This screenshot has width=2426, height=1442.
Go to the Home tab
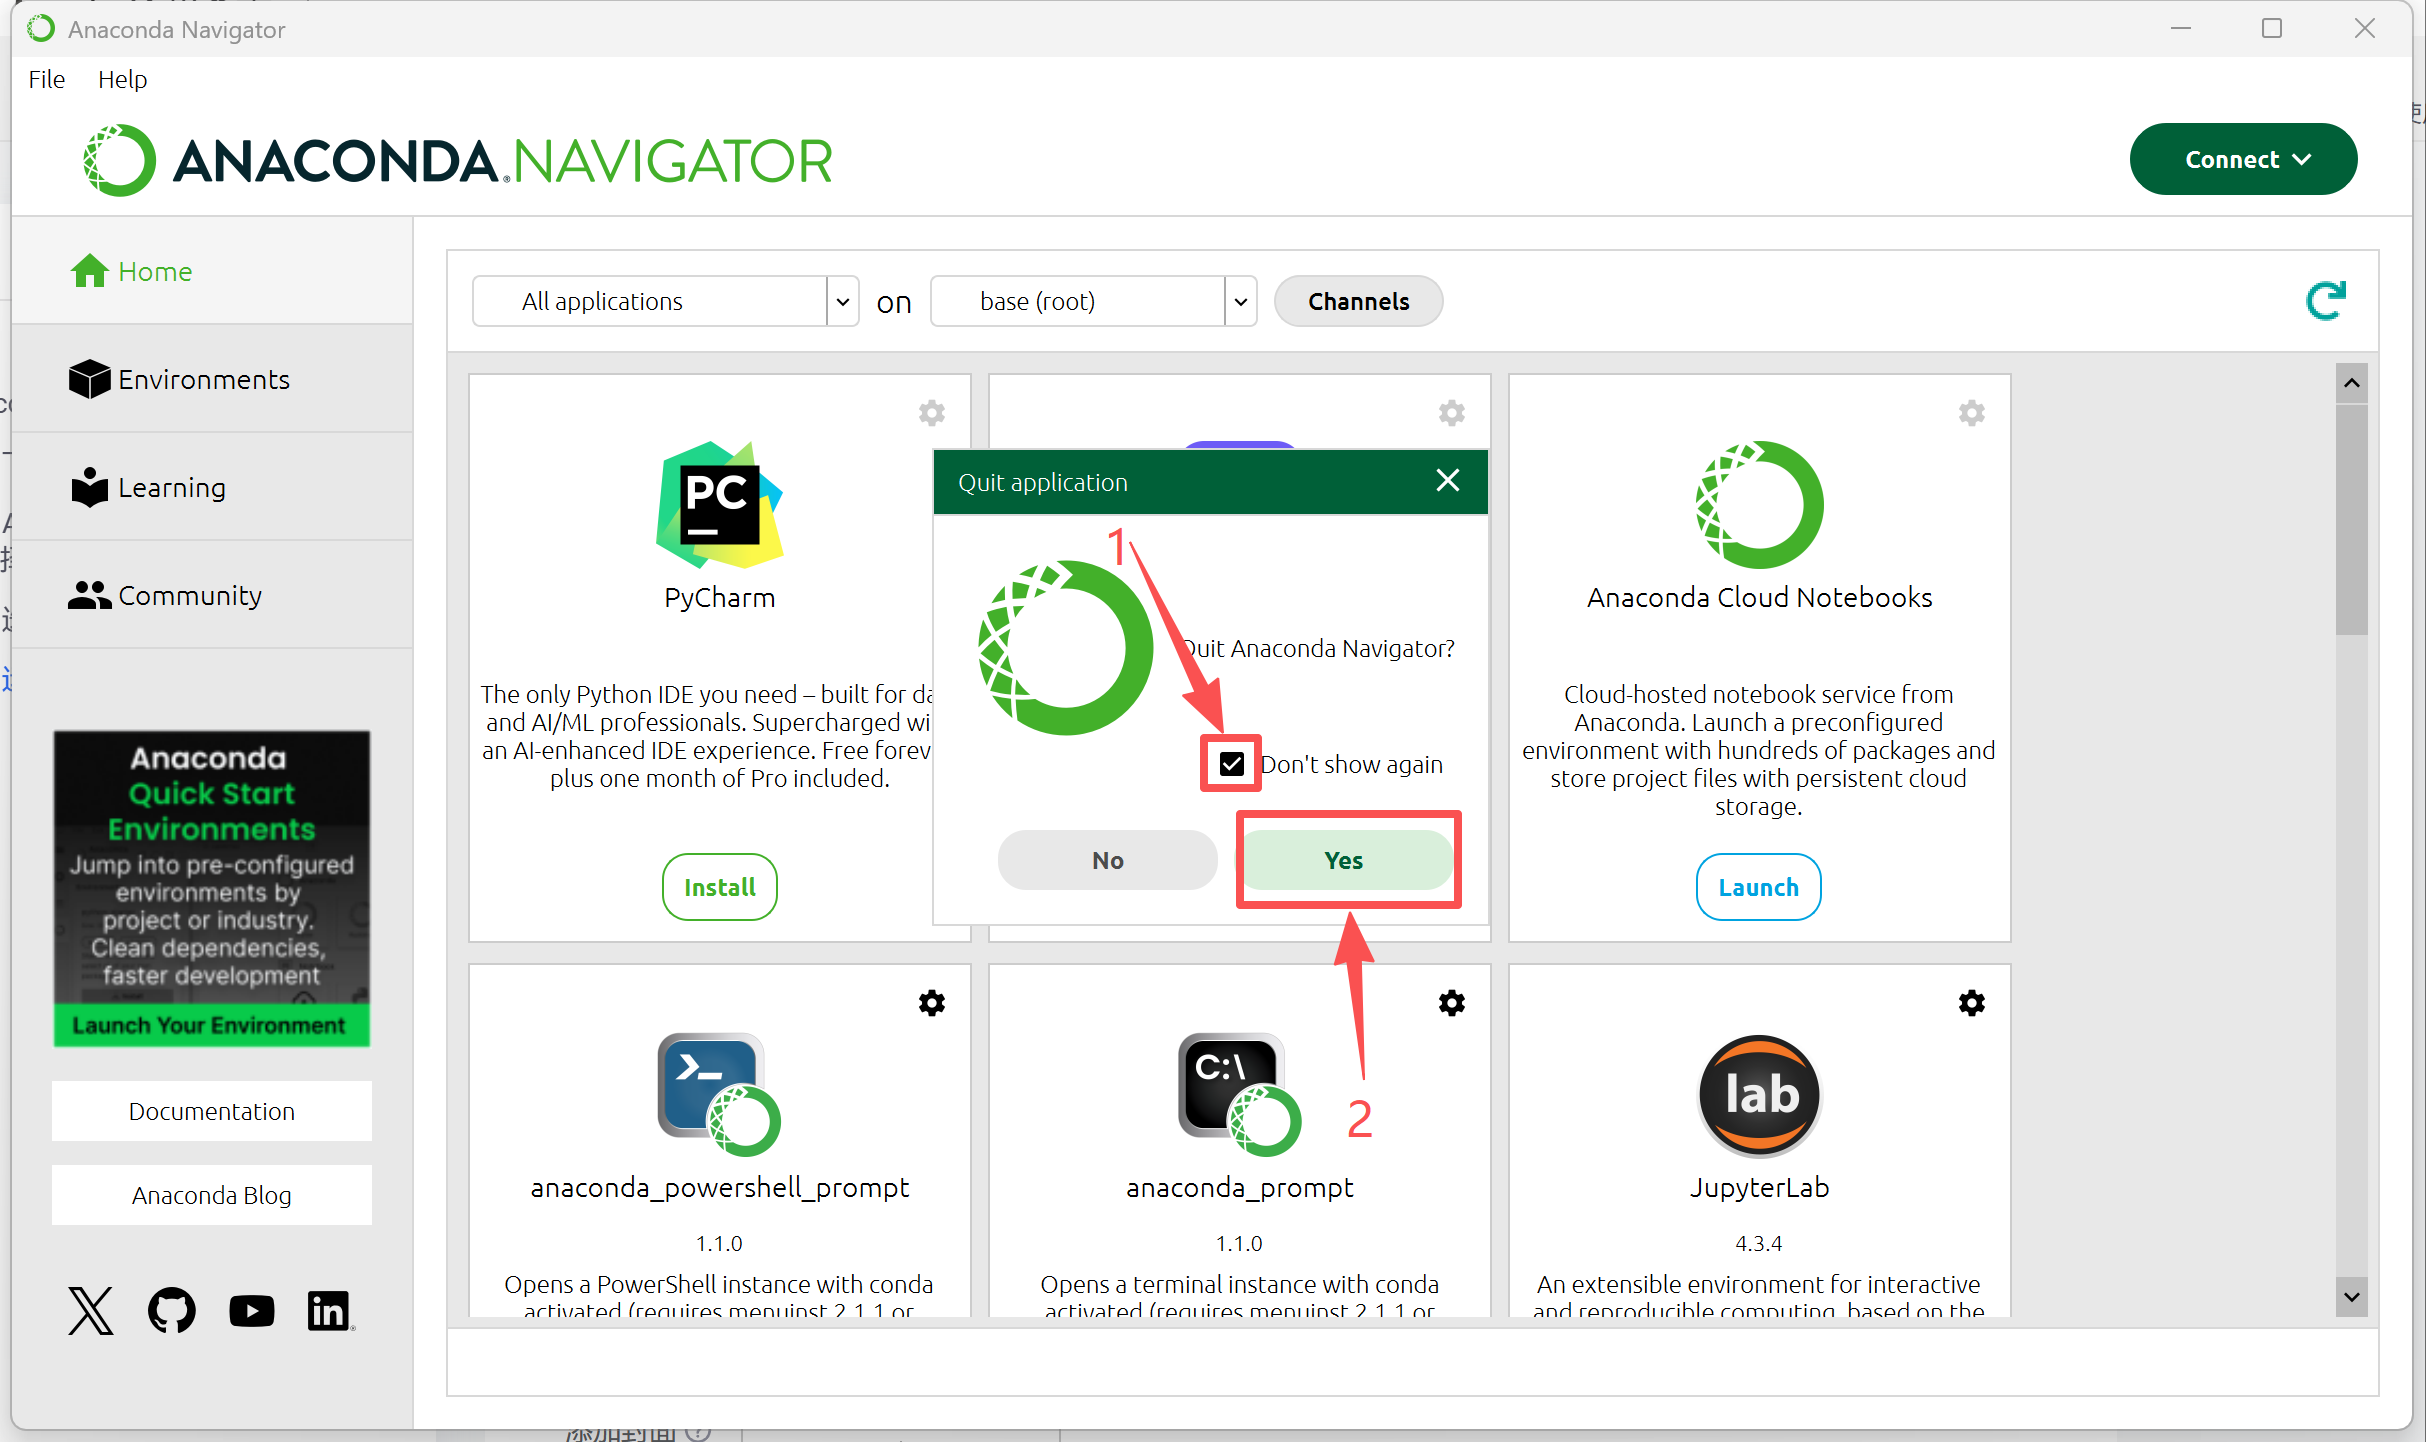click(x=212, y=271)
